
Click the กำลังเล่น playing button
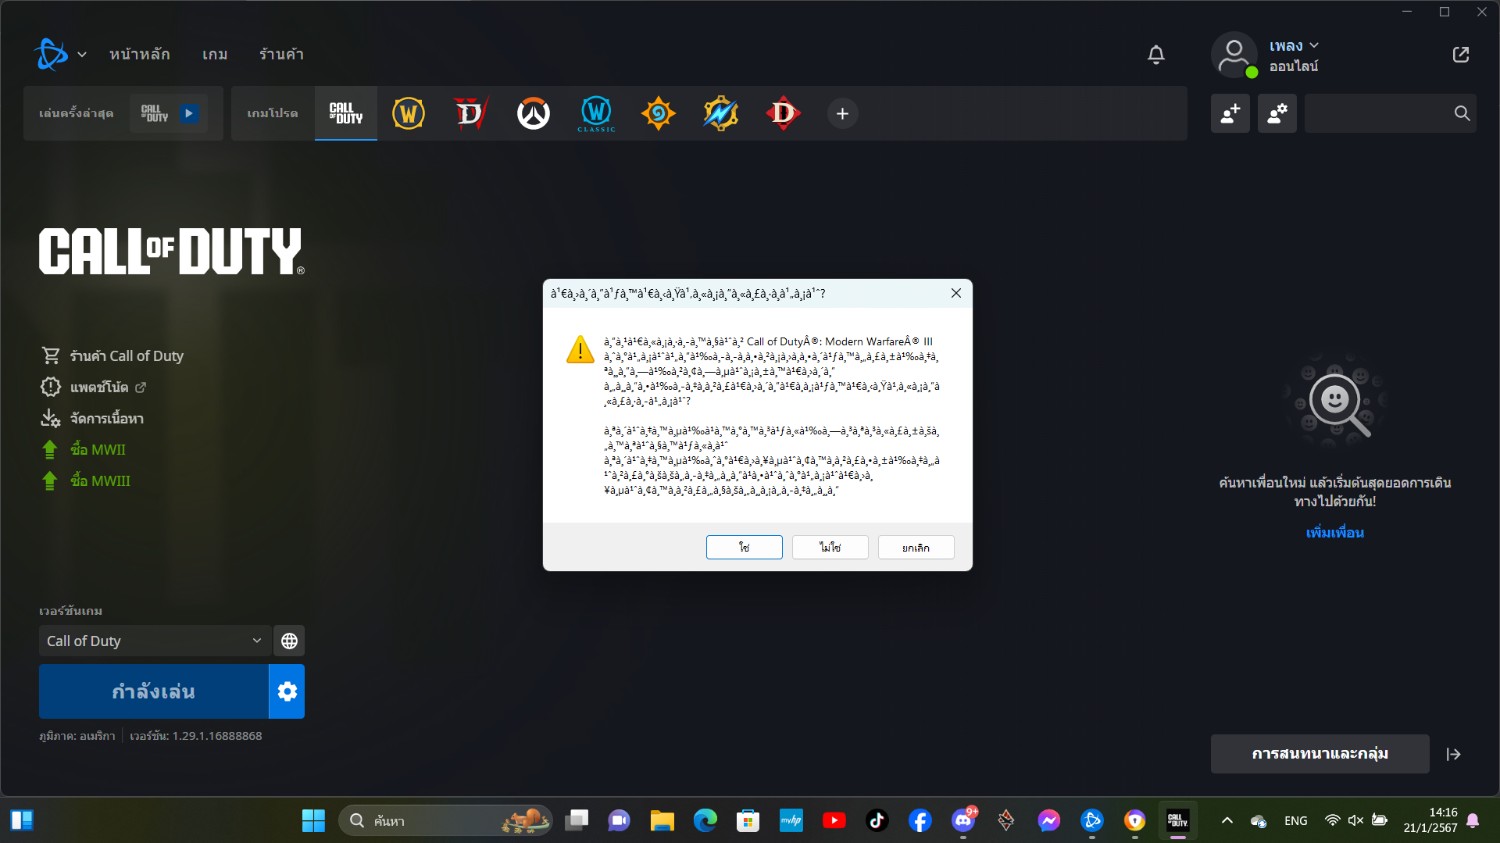point(153,692)
